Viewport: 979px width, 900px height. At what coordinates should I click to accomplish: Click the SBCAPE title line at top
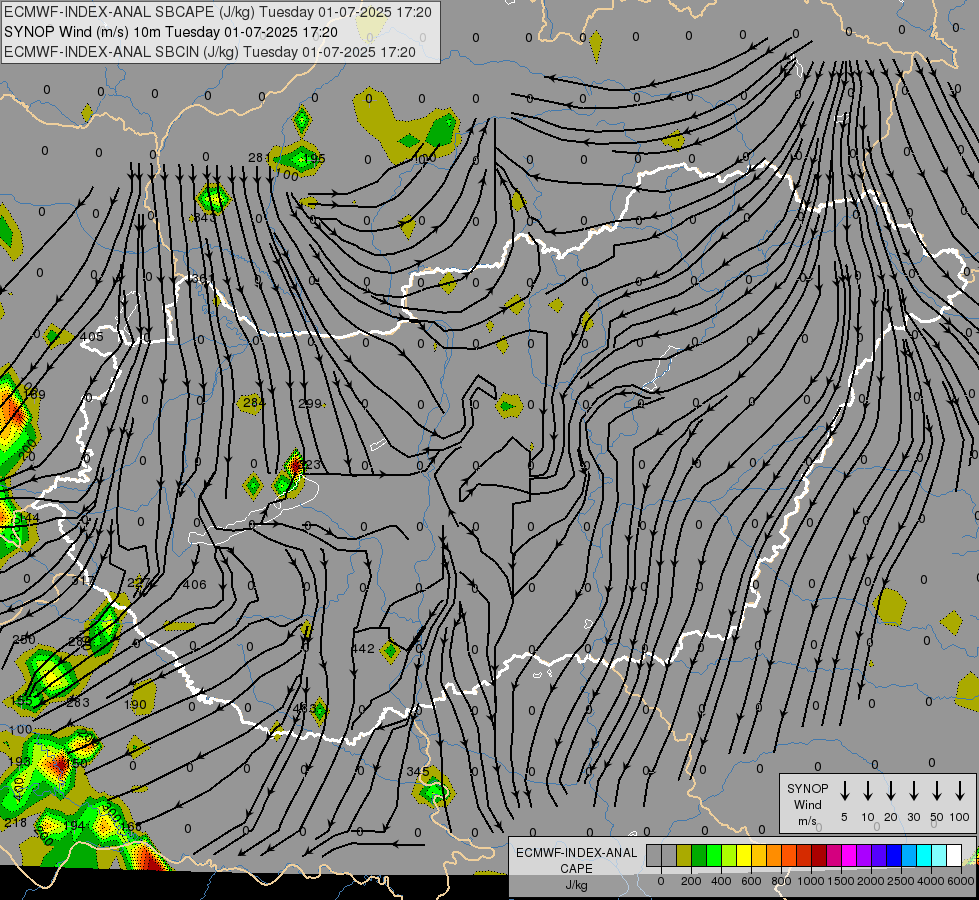218,12
